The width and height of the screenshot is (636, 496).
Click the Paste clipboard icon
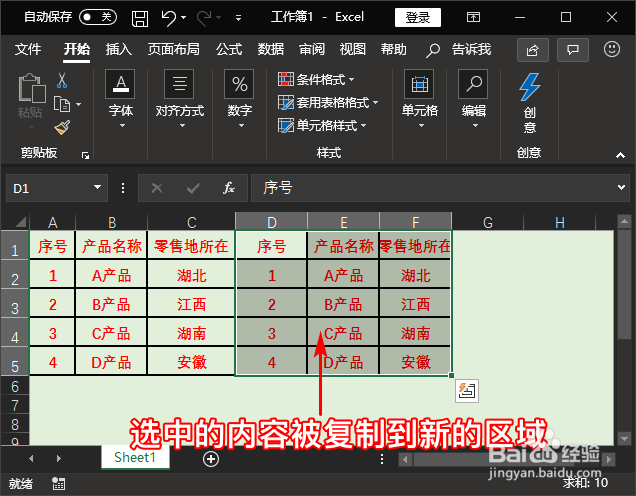pos(32,88)
